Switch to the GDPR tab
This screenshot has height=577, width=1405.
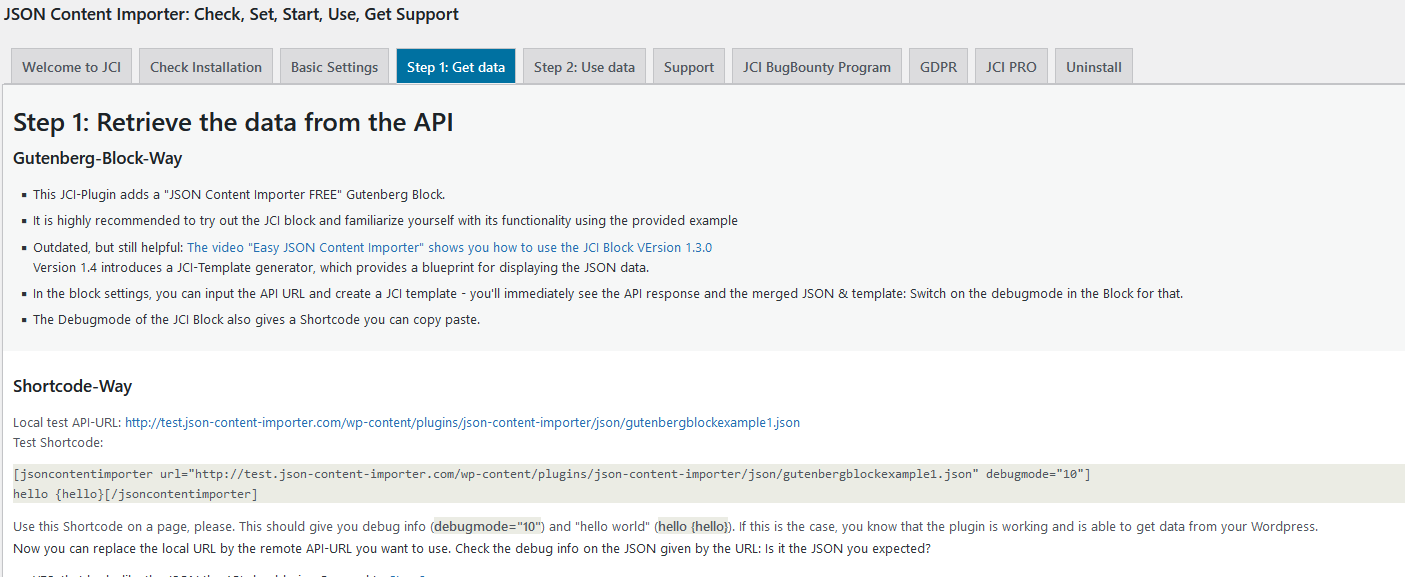coord(938,67)
